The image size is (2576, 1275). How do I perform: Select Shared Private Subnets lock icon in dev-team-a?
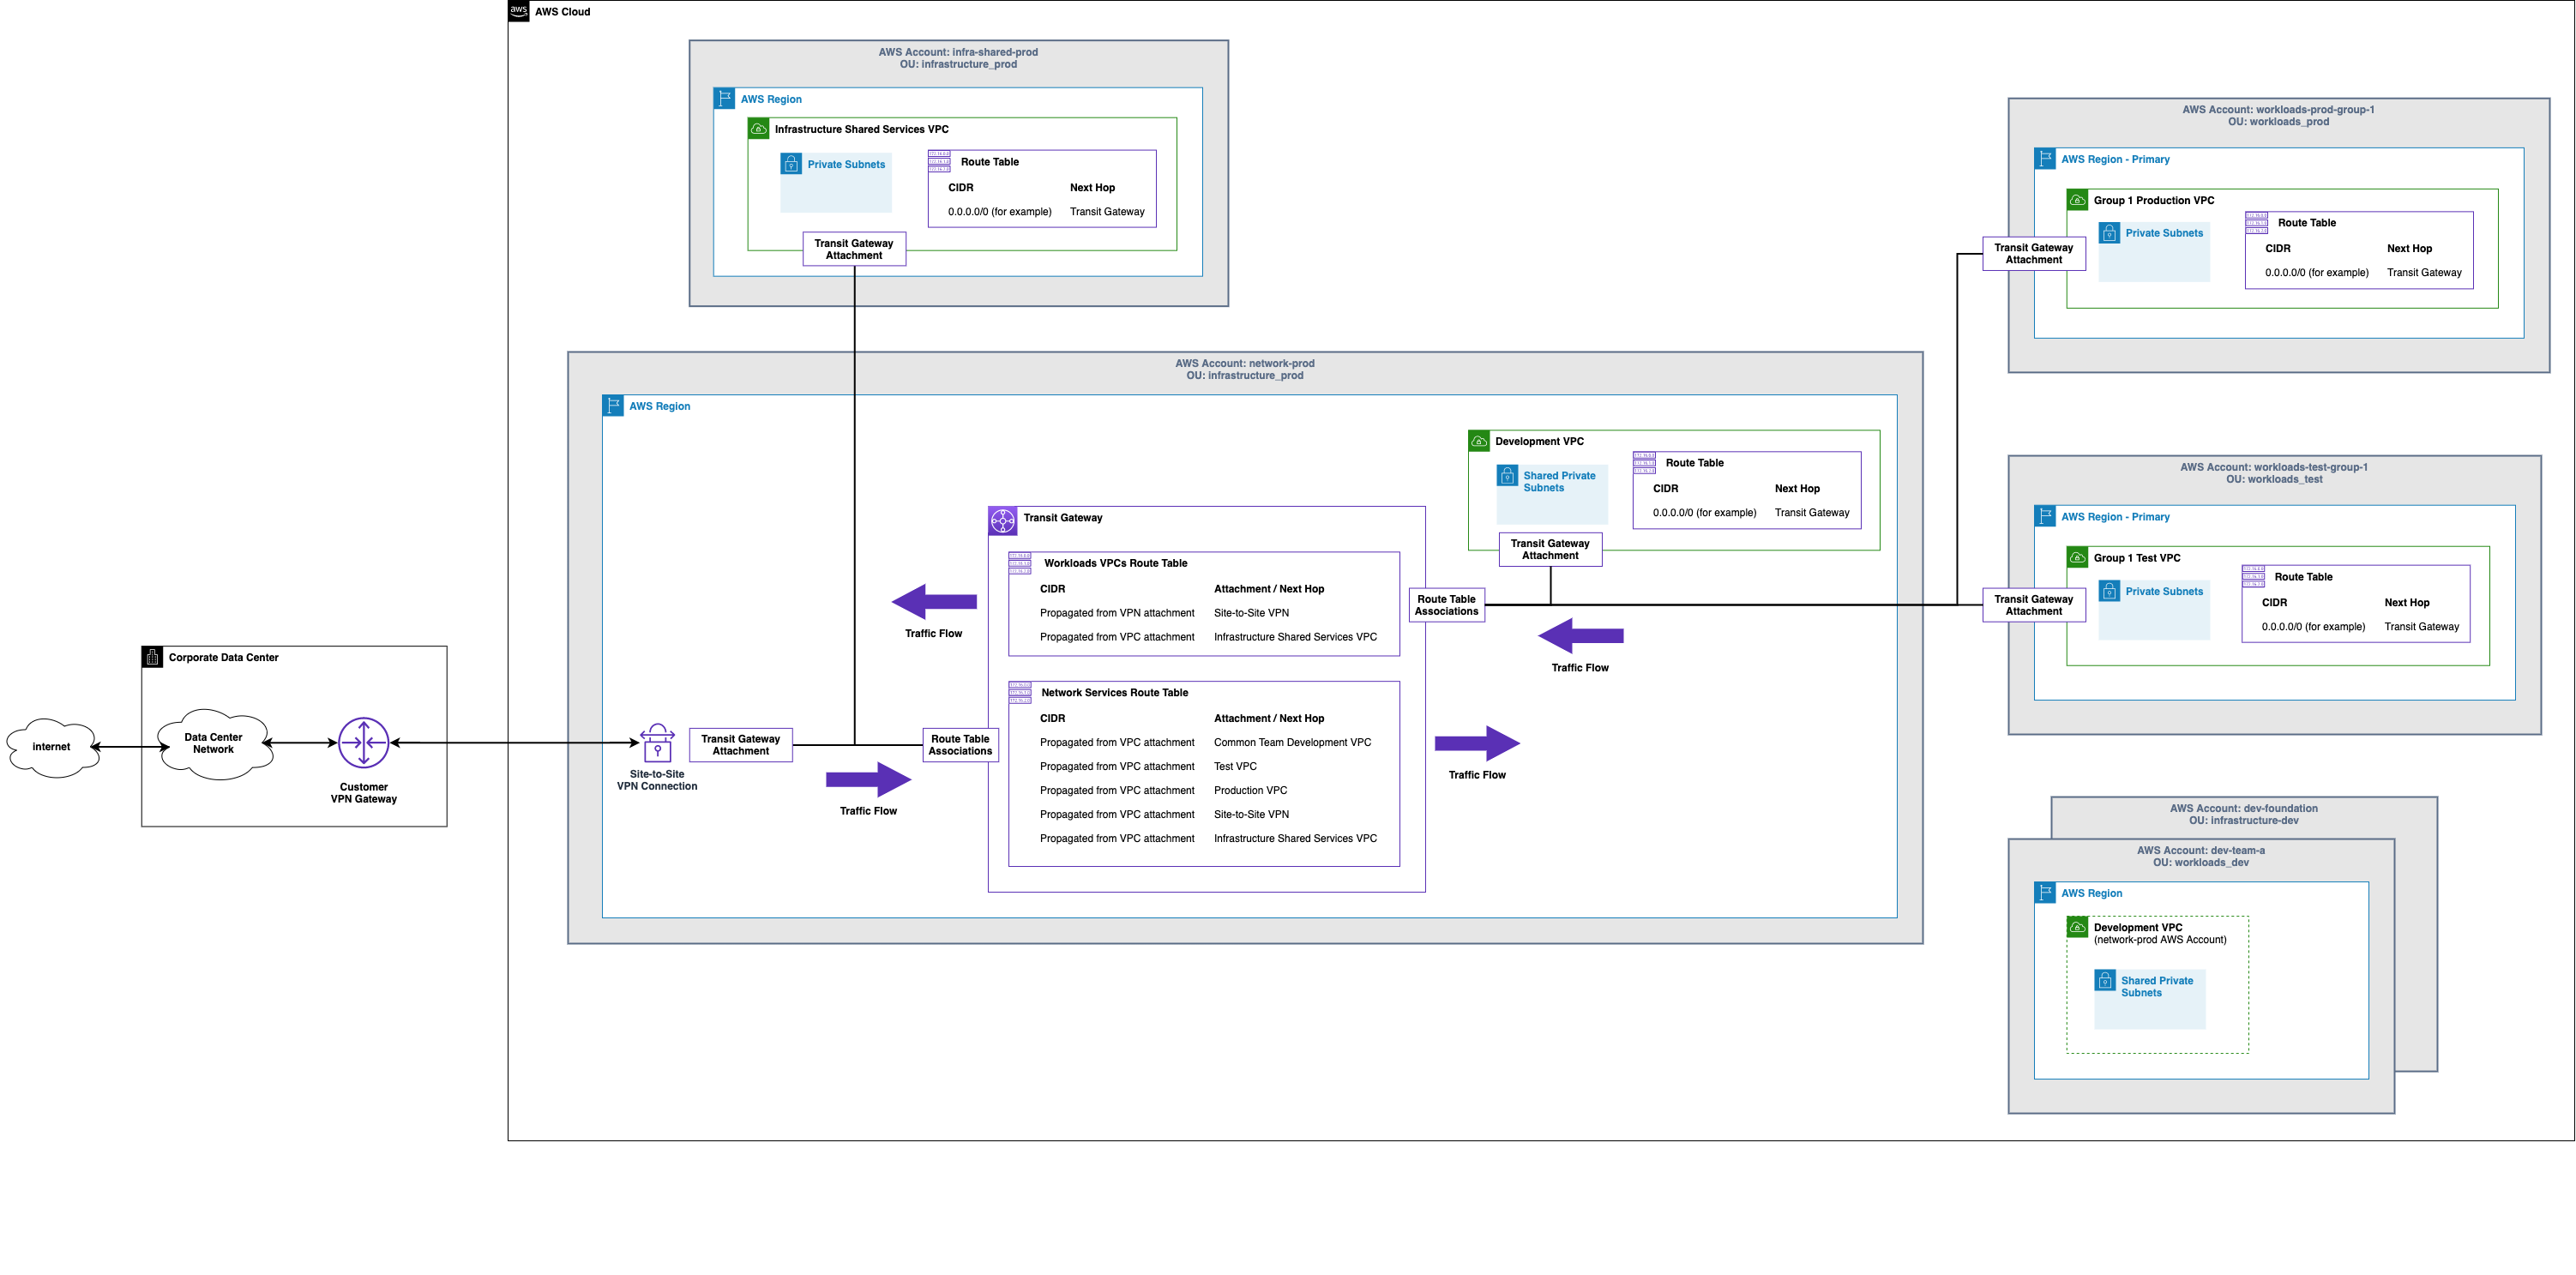[x=2105, y=980]
